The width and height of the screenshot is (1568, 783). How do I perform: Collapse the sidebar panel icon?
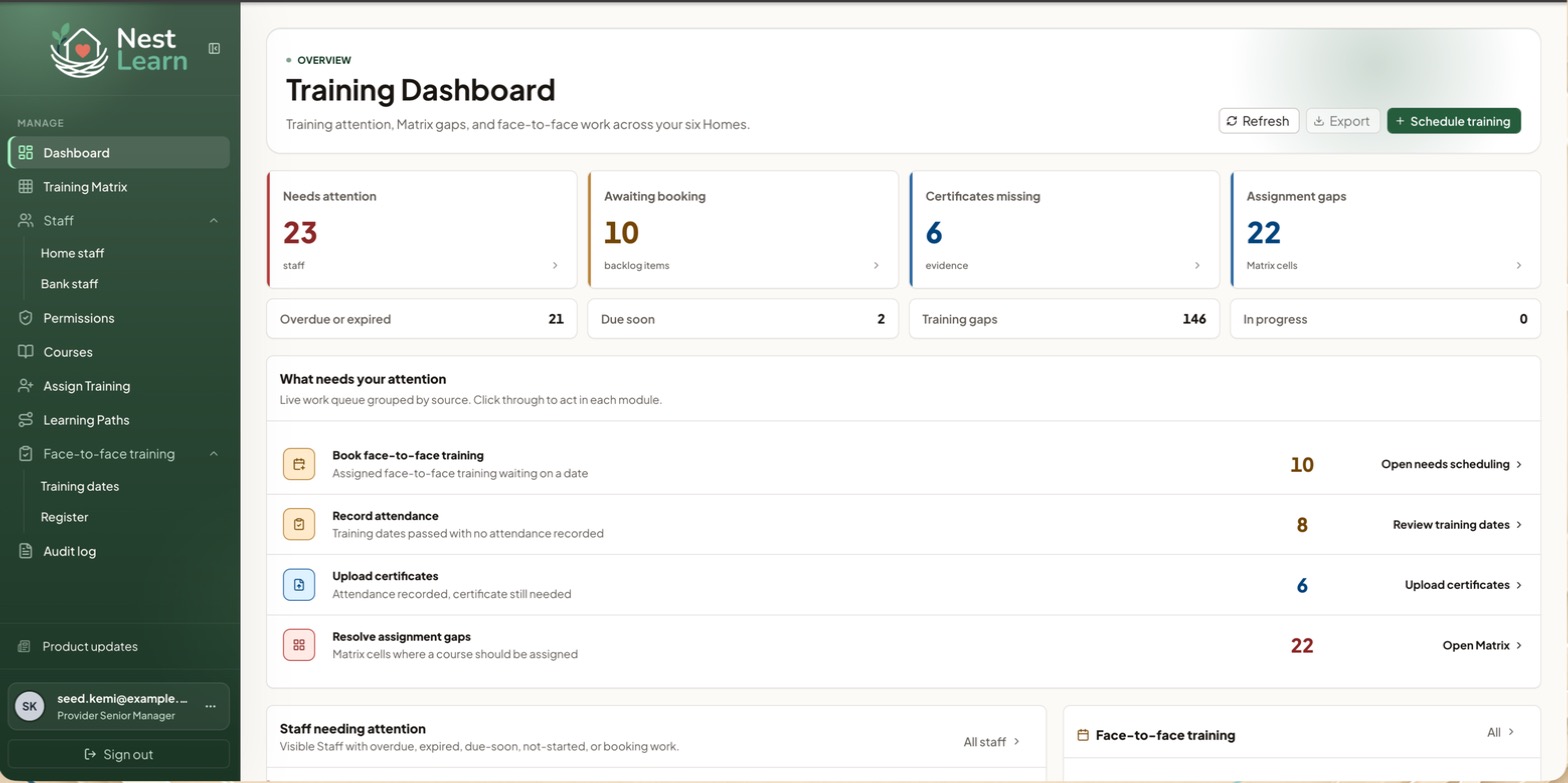[214, 48]
